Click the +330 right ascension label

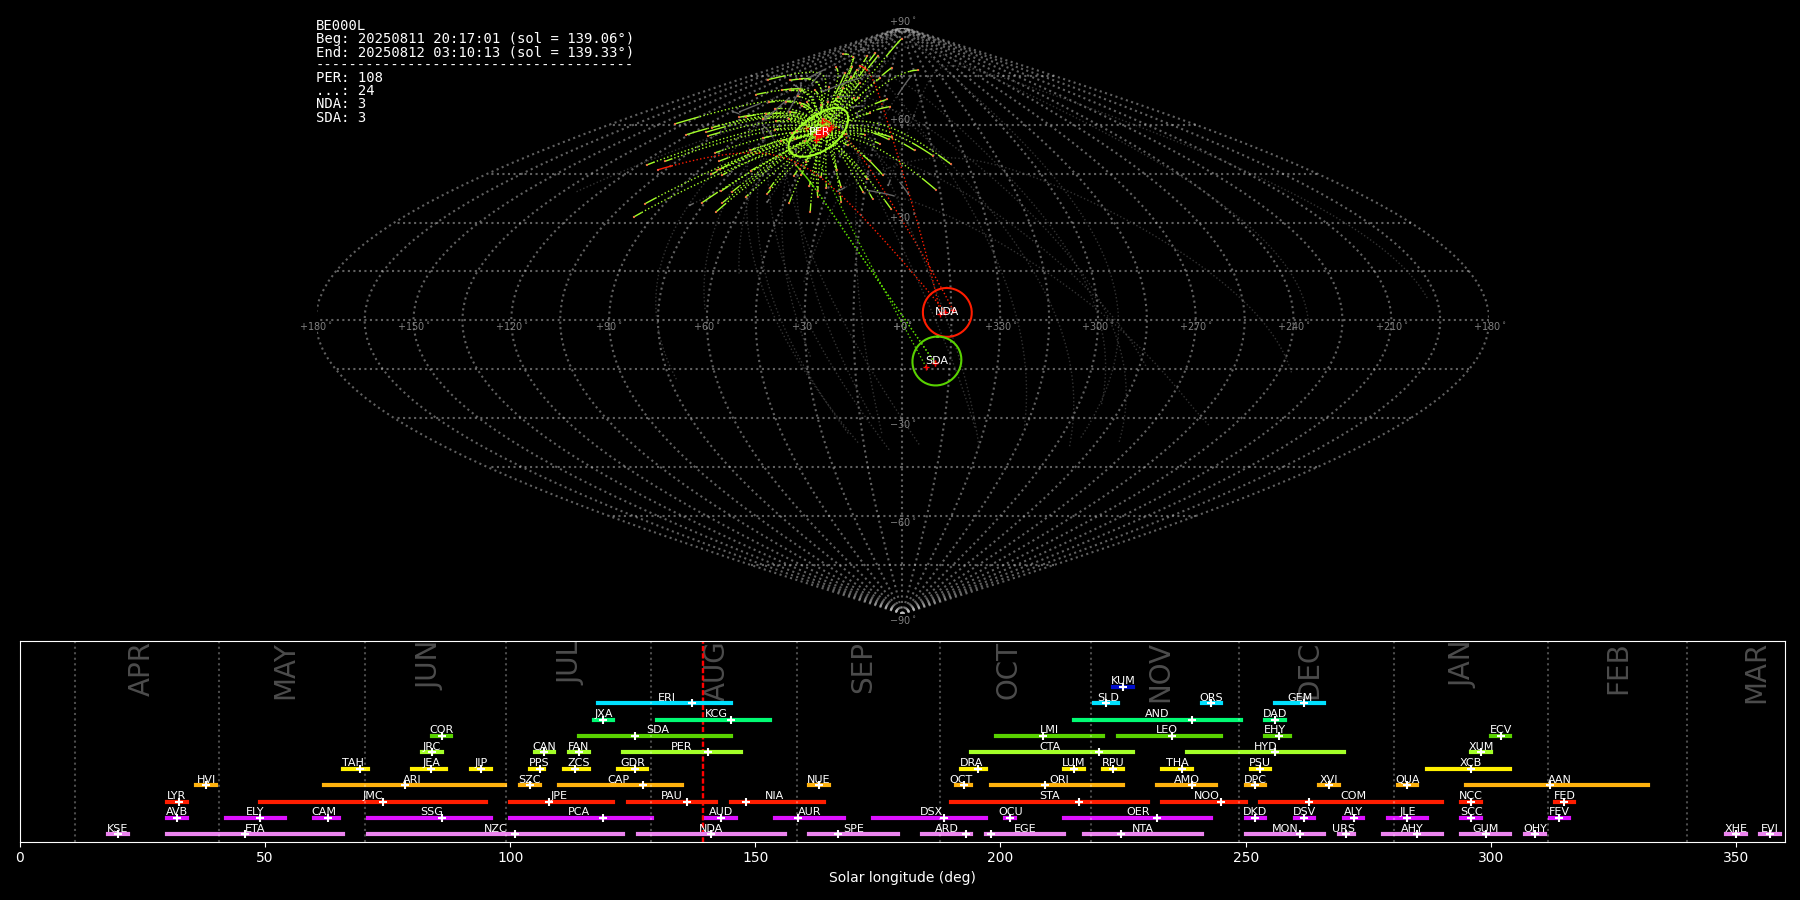(998, 326)
